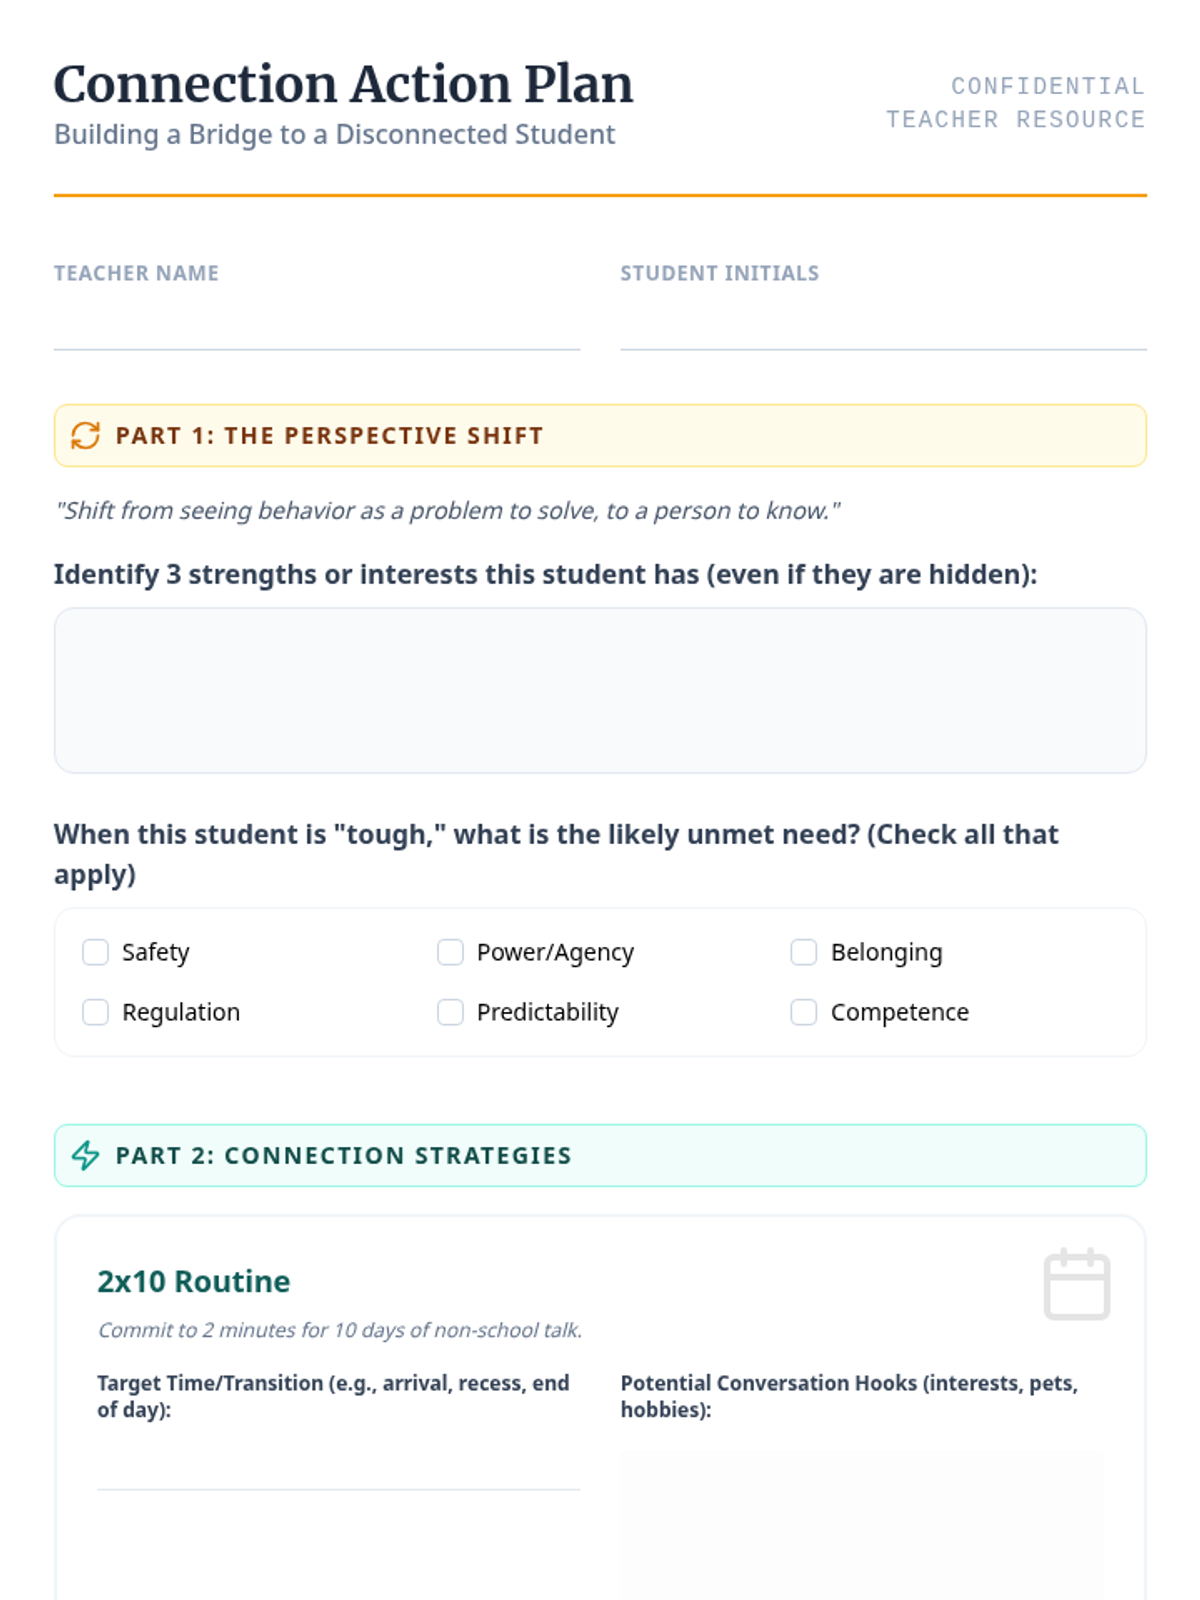Mark the Competence checkbox
The height and width of the screenshot is (1600, 1200).
click(804, 1012)
